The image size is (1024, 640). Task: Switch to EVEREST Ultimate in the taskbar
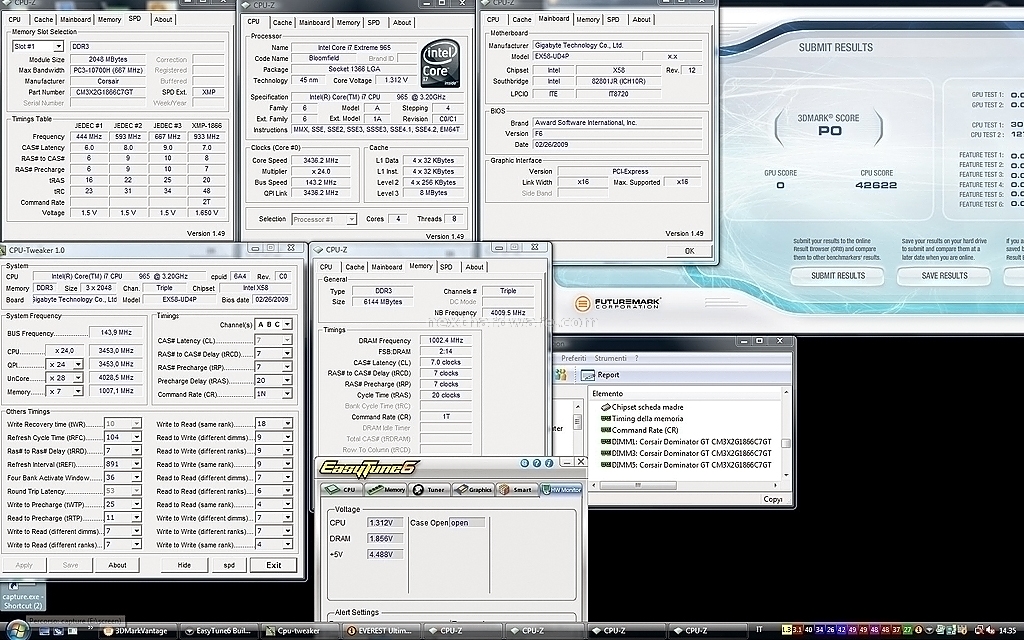click(x=379, y=631)
